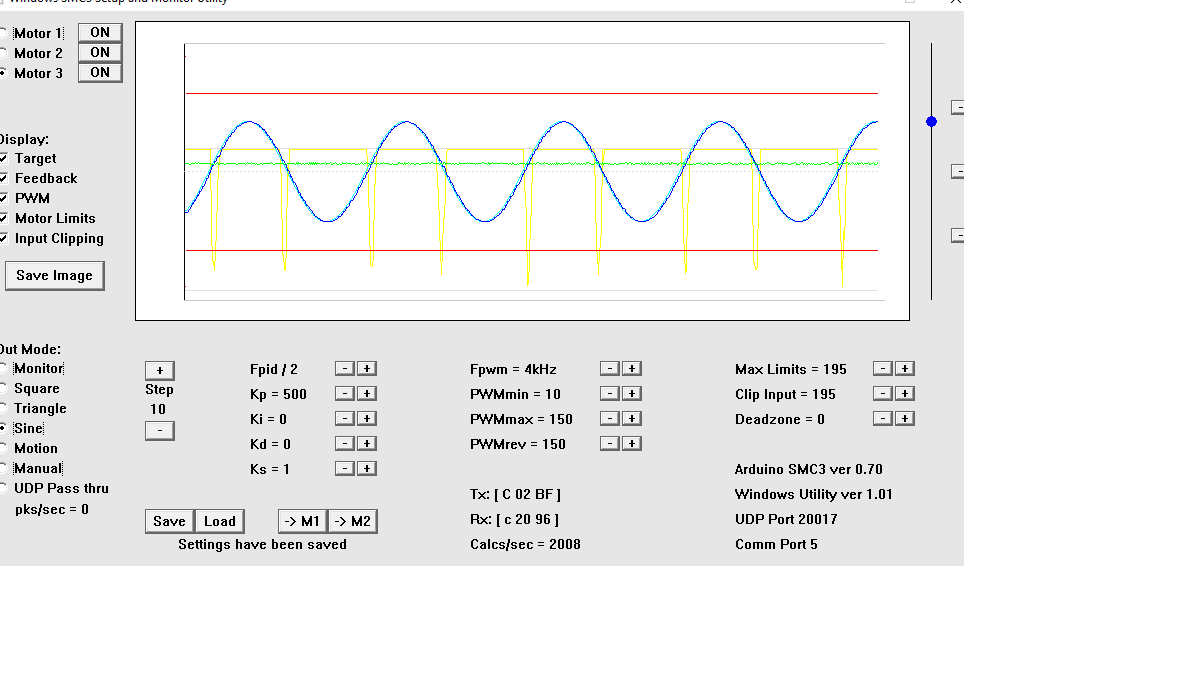The image size is (1200, 684).
Task: Decrease Clip Input value
Action: tap(882, 394)
